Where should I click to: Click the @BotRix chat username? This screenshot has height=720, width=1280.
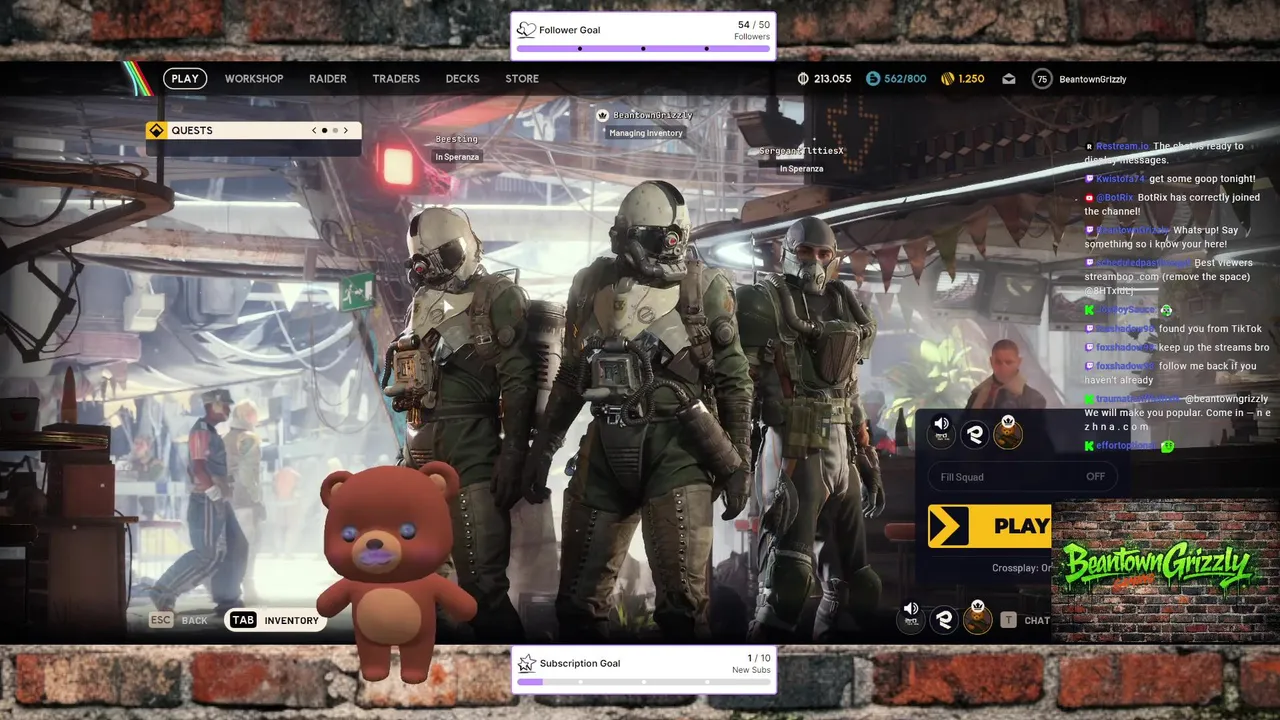[1115, 198]
